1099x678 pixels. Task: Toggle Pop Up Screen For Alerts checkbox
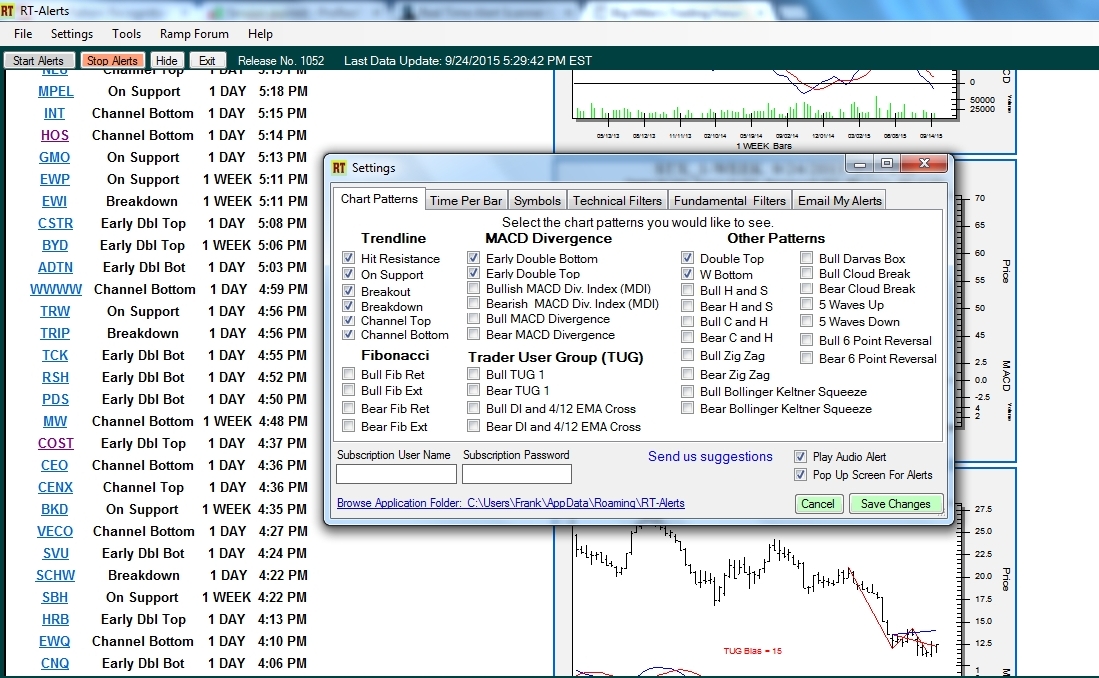800,475
